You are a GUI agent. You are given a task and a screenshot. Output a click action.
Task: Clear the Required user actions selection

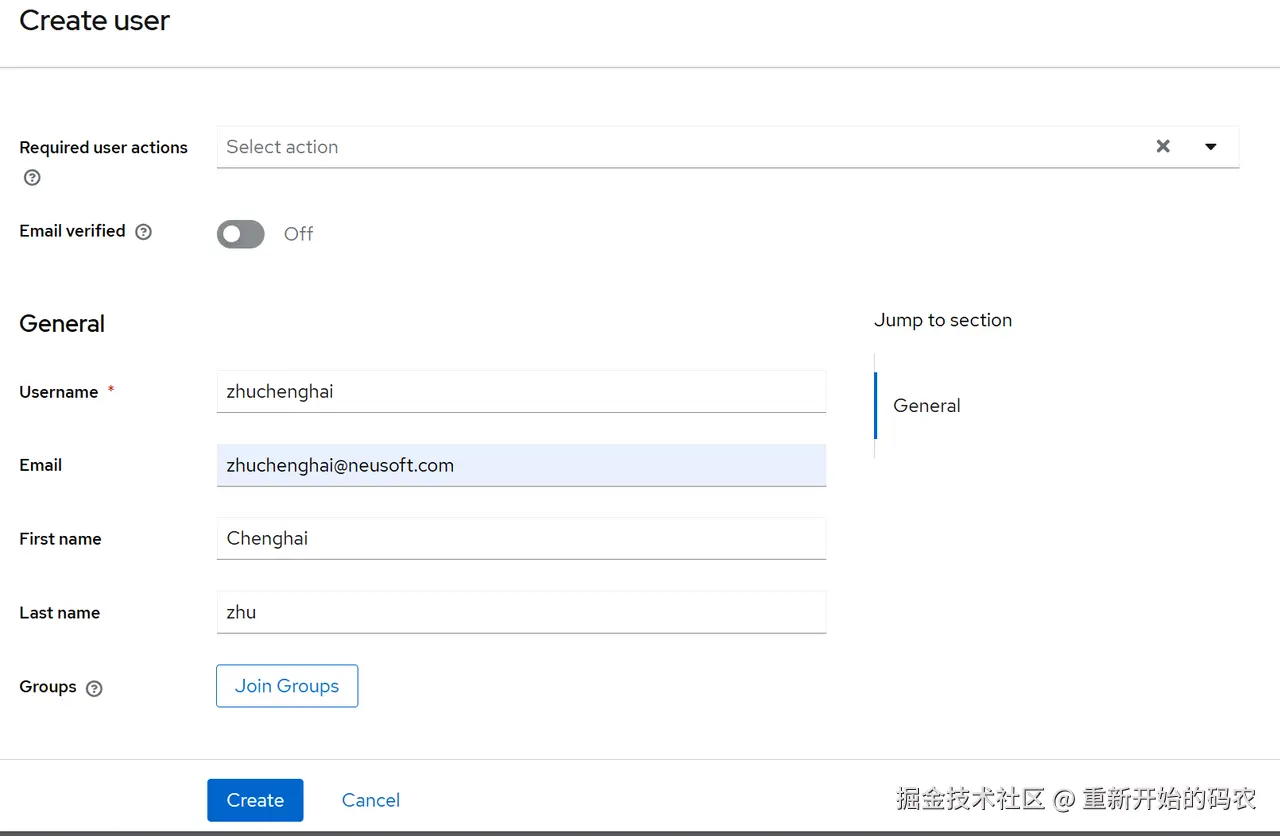(1163, 146)
